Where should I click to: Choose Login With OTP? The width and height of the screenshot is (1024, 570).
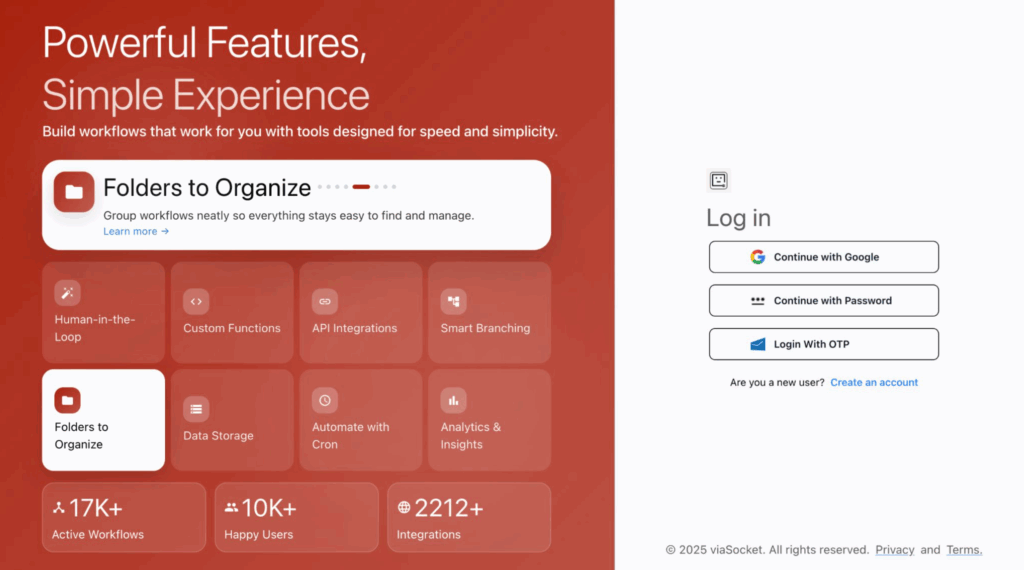[824, 344]
